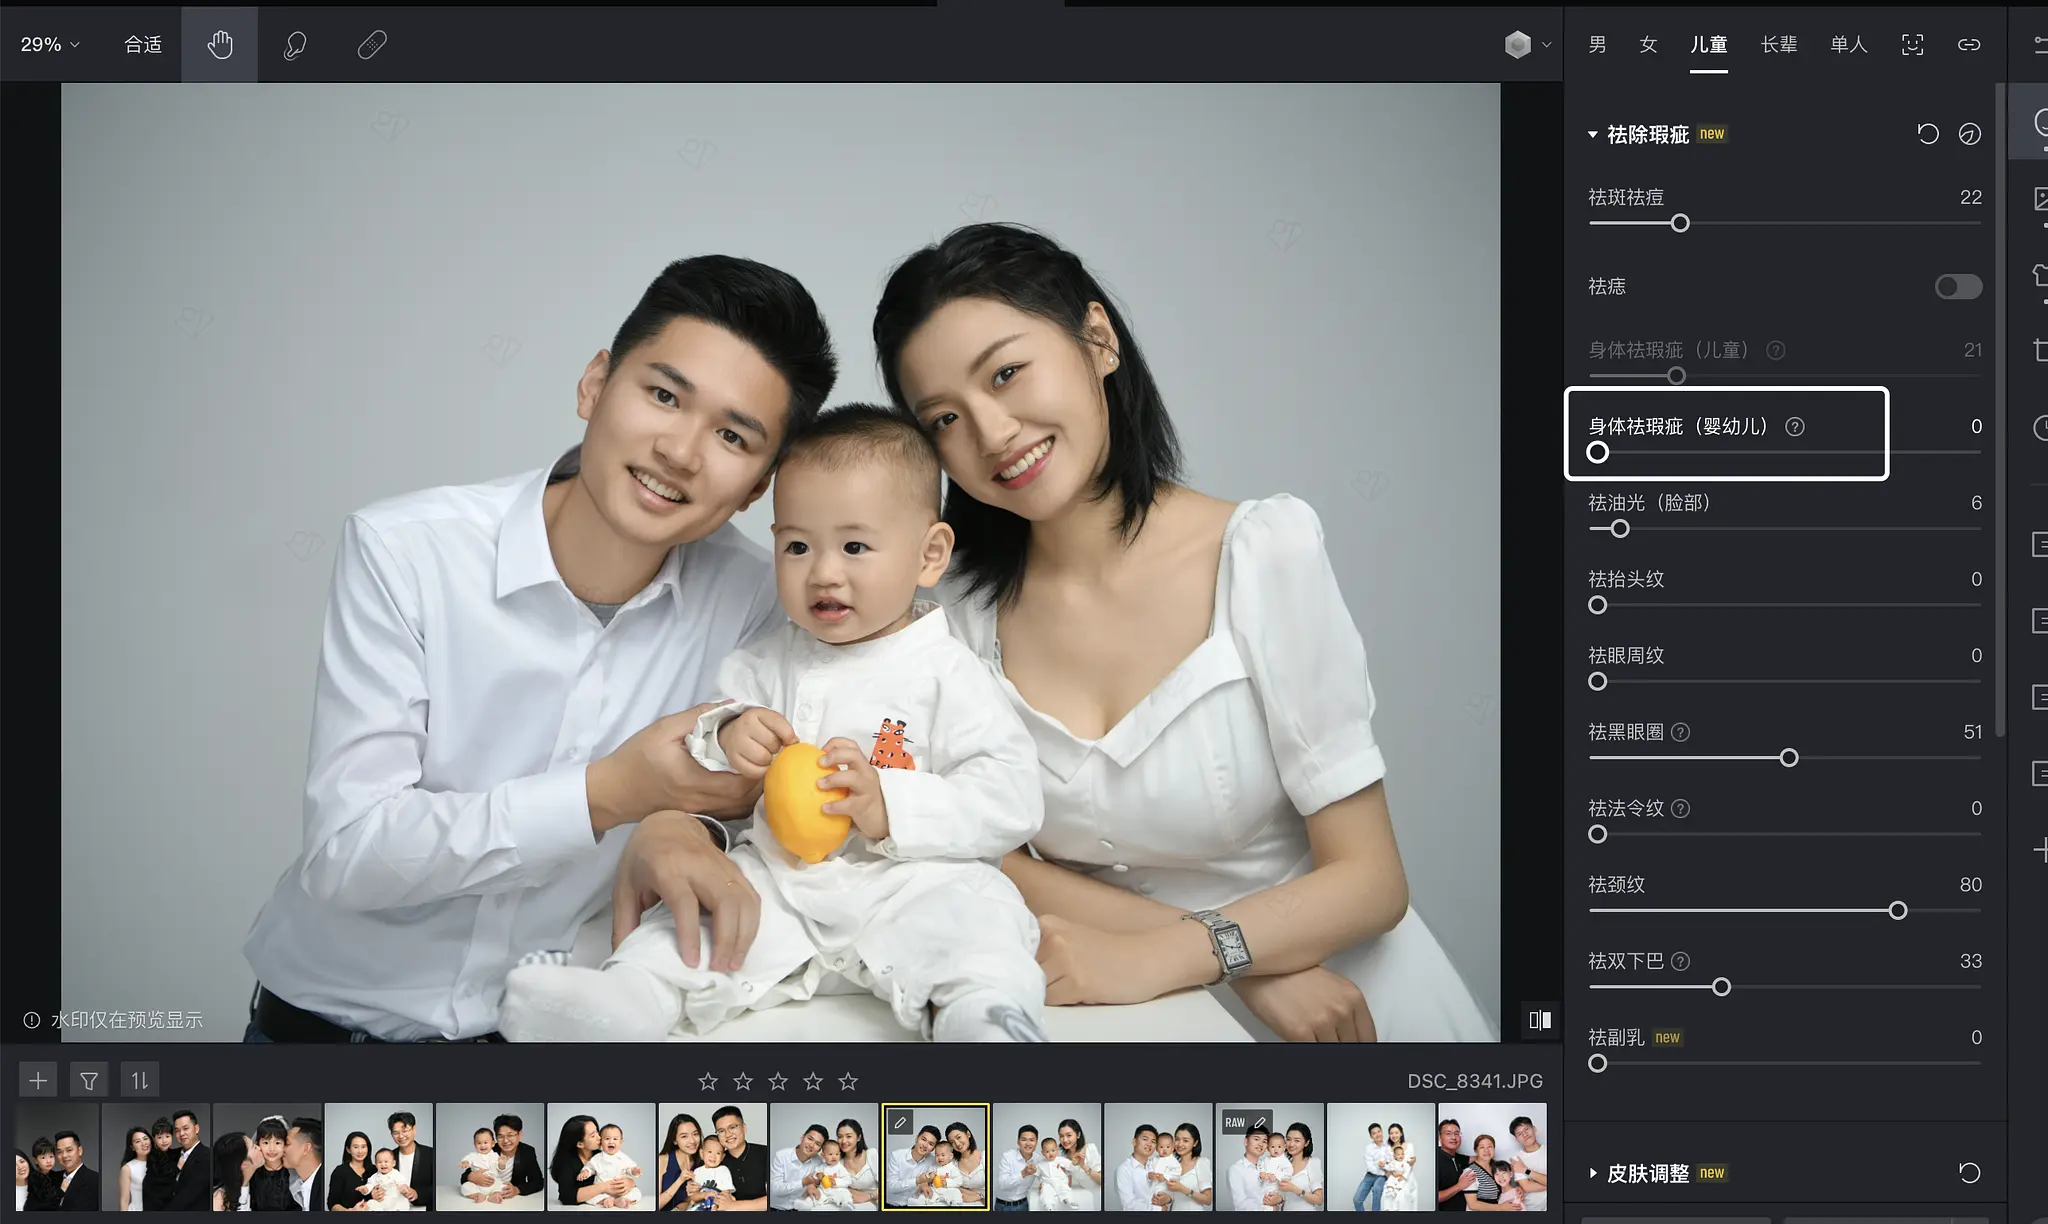Image resolution: width=2048 pixels, height=1224 pixels.
Task: Select the bandage healing tool
Action: [372, 44]
